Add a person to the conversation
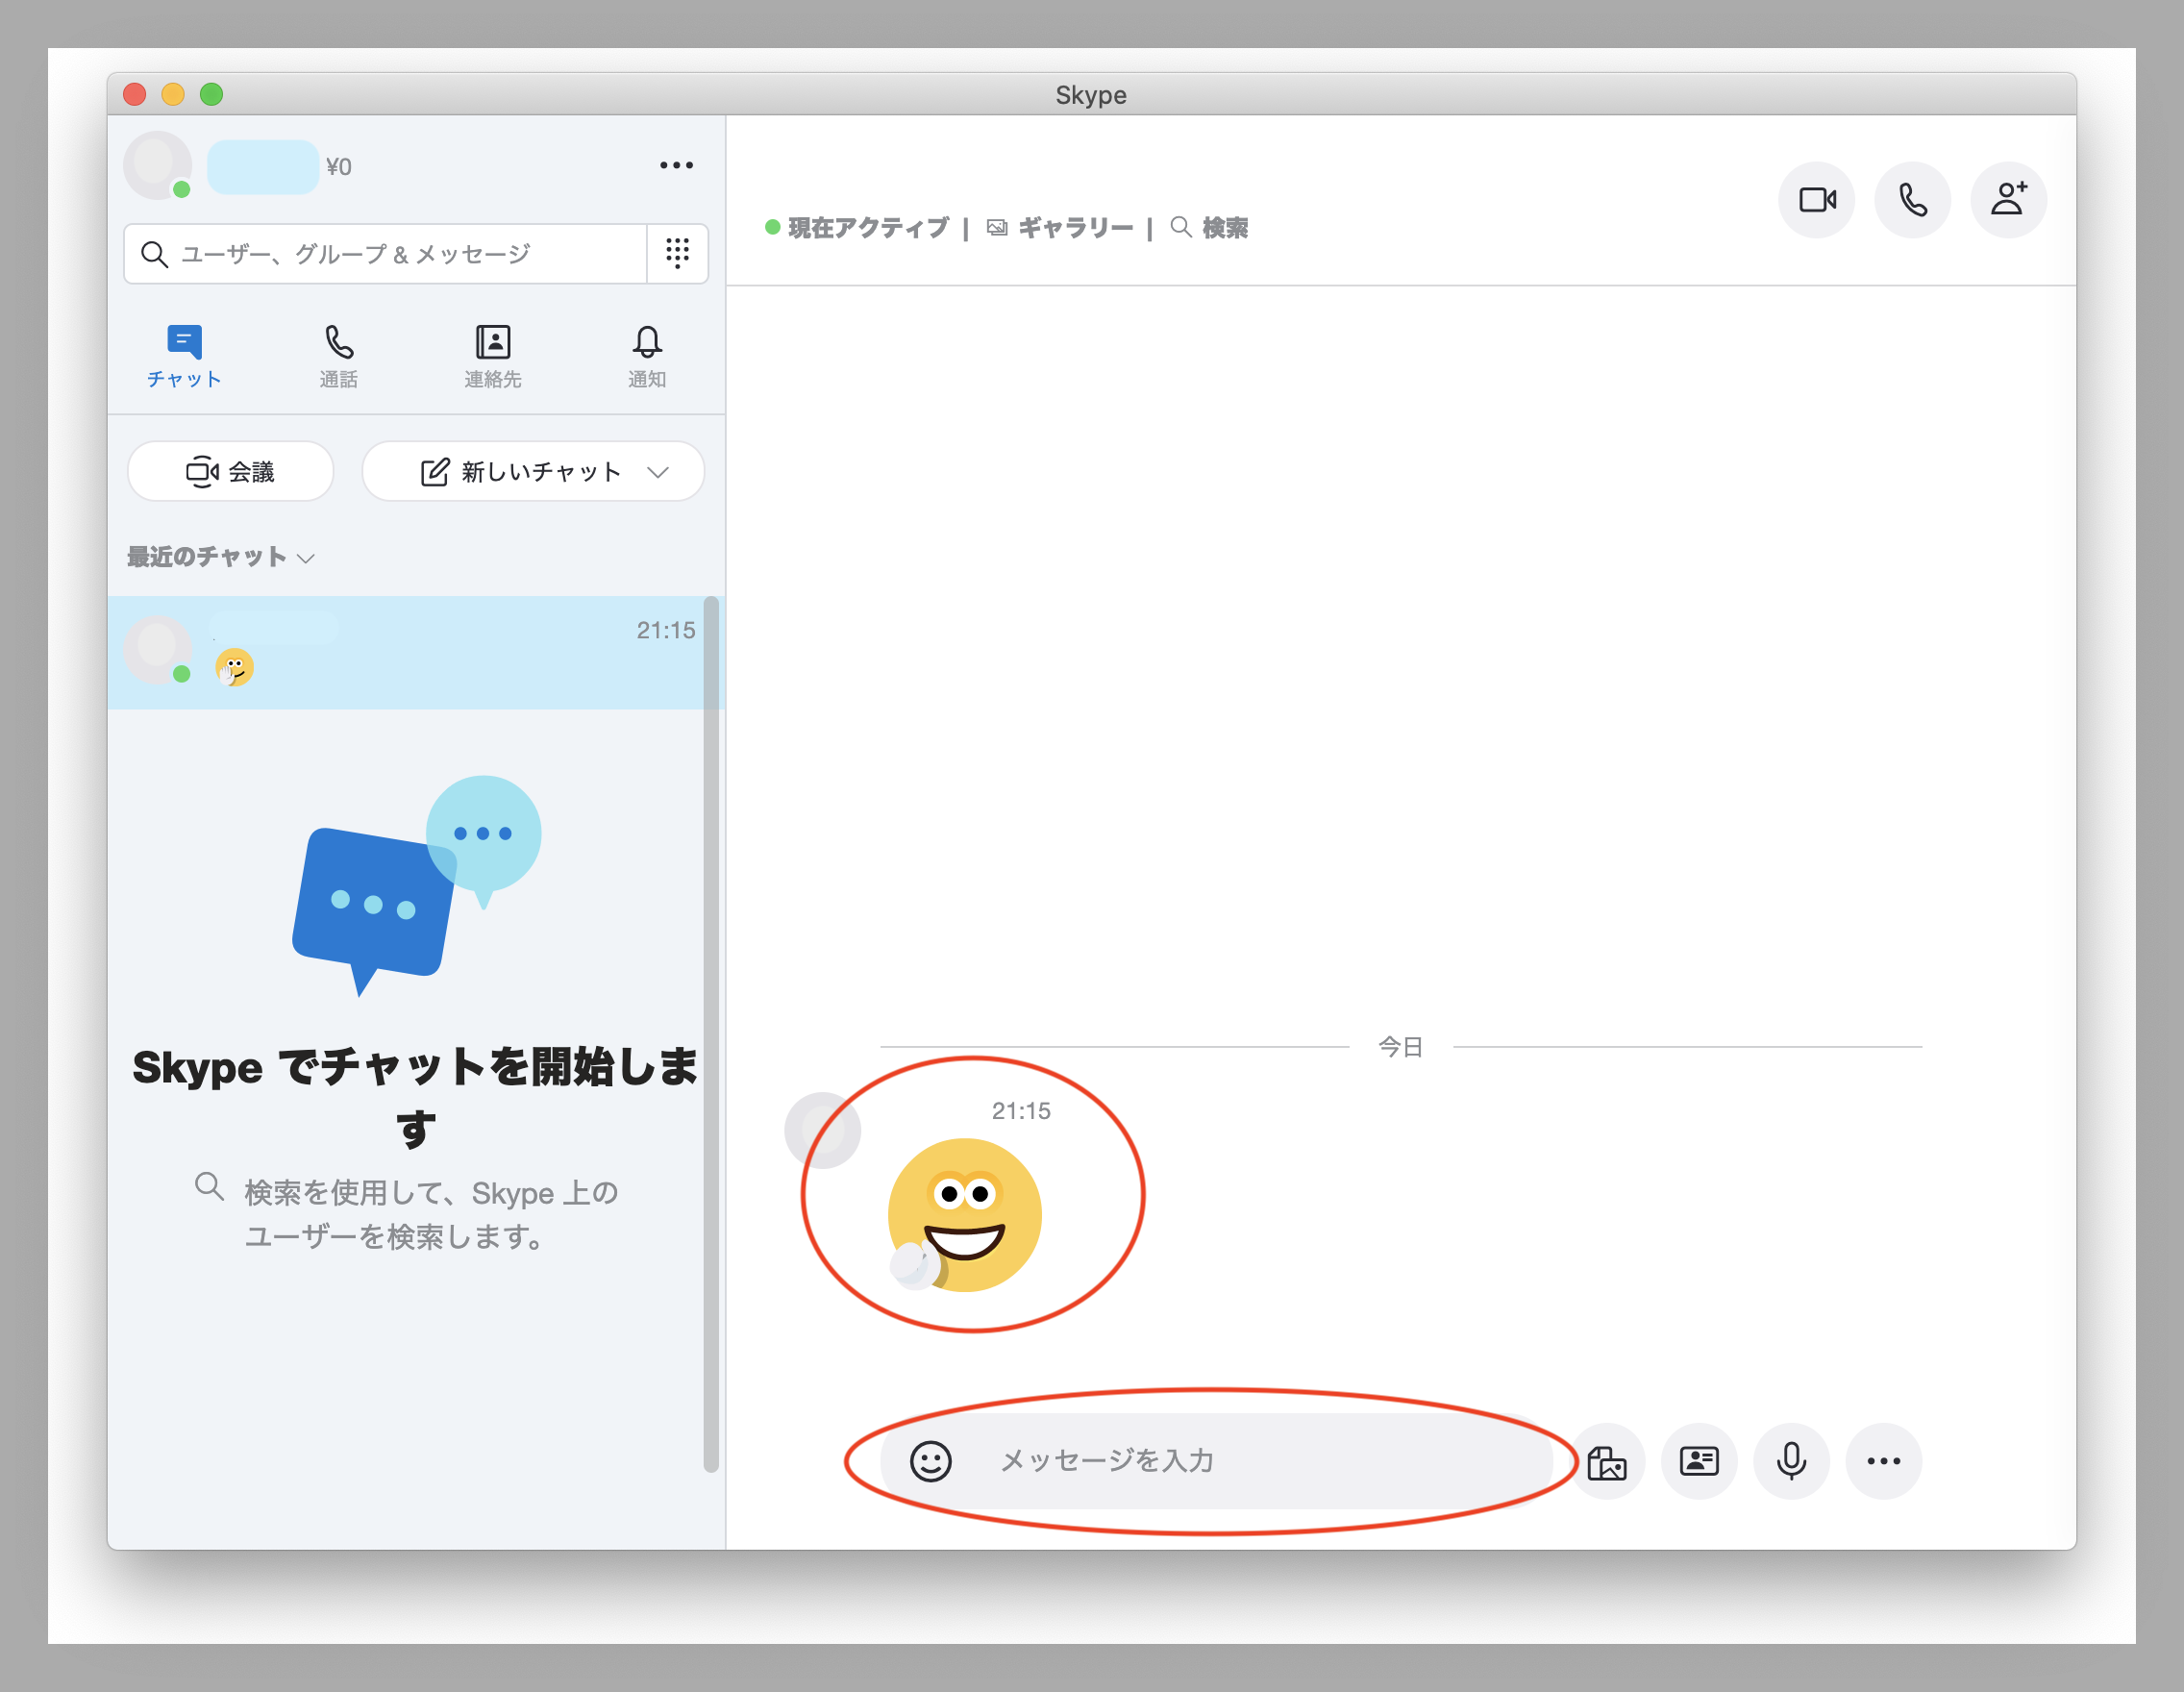2184x1692 pixels. click(2008, 200)
